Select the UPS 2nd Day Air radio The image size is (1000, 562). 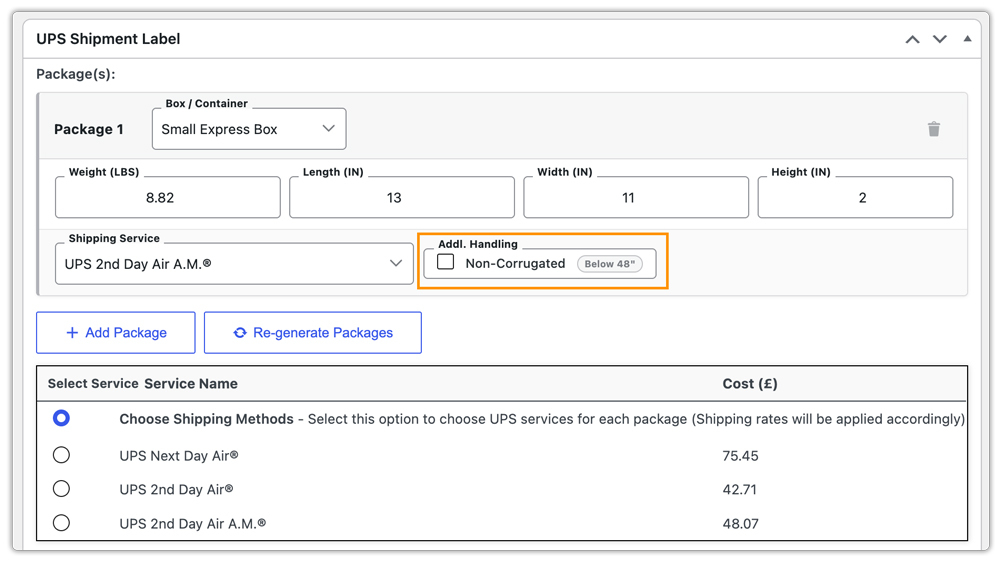61,489
